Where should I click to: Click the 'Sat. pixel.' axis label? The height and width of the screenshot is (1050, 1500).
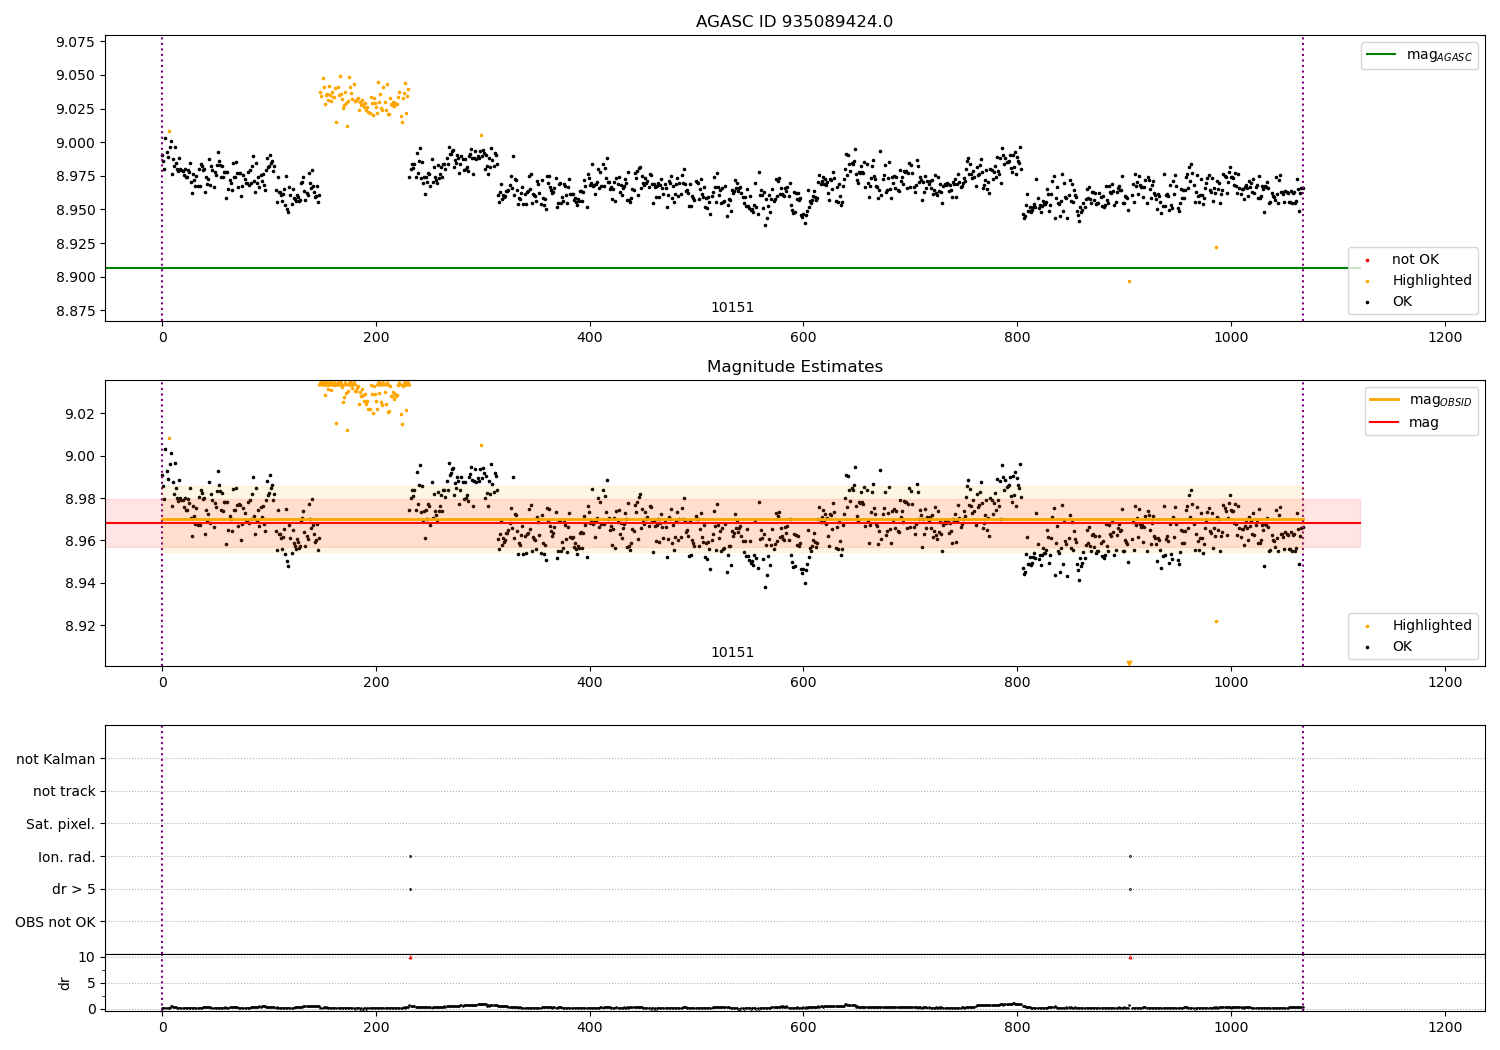[61, 824]
